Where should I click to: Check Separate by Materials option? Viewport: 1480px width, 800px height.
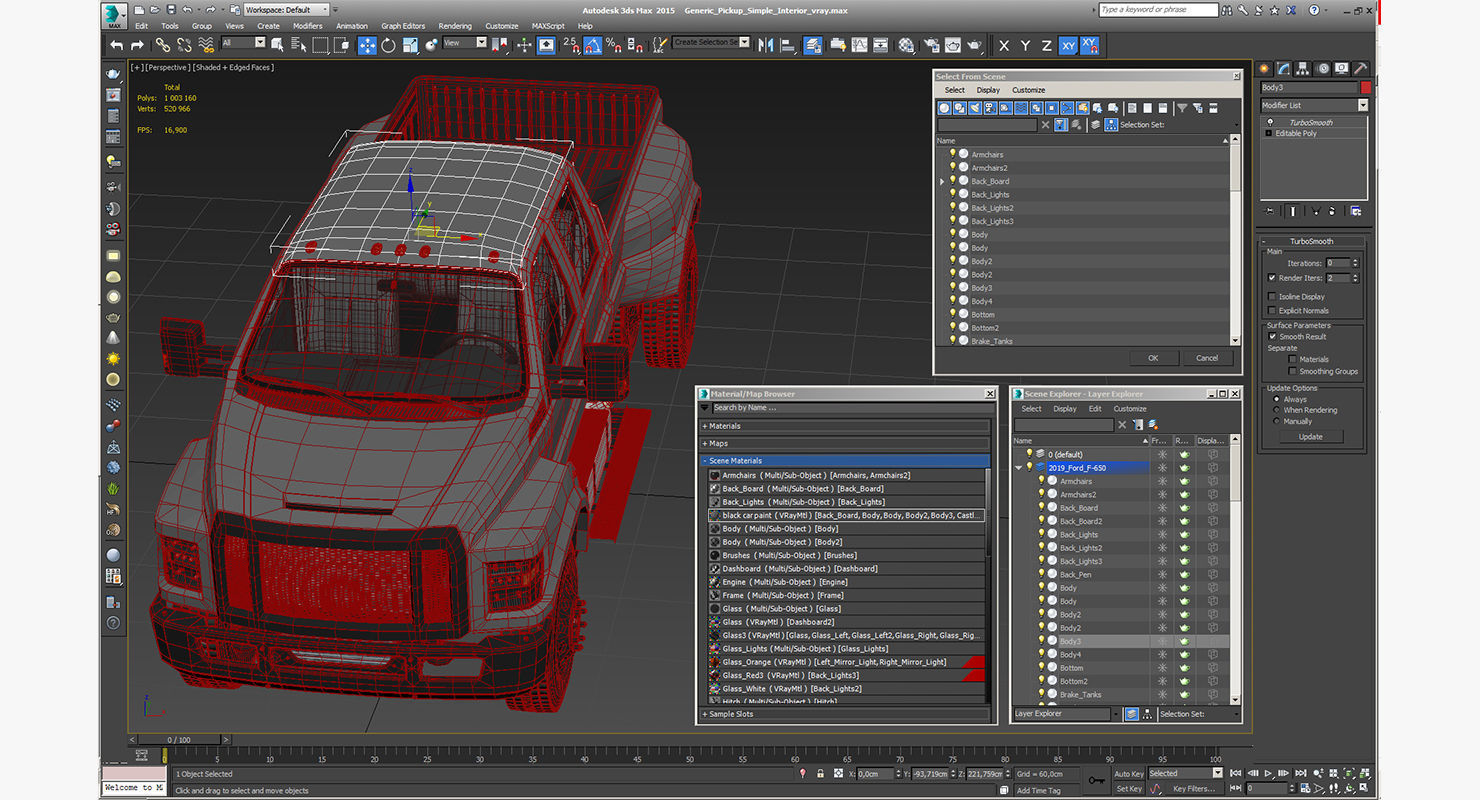(x=1293, y=359)
